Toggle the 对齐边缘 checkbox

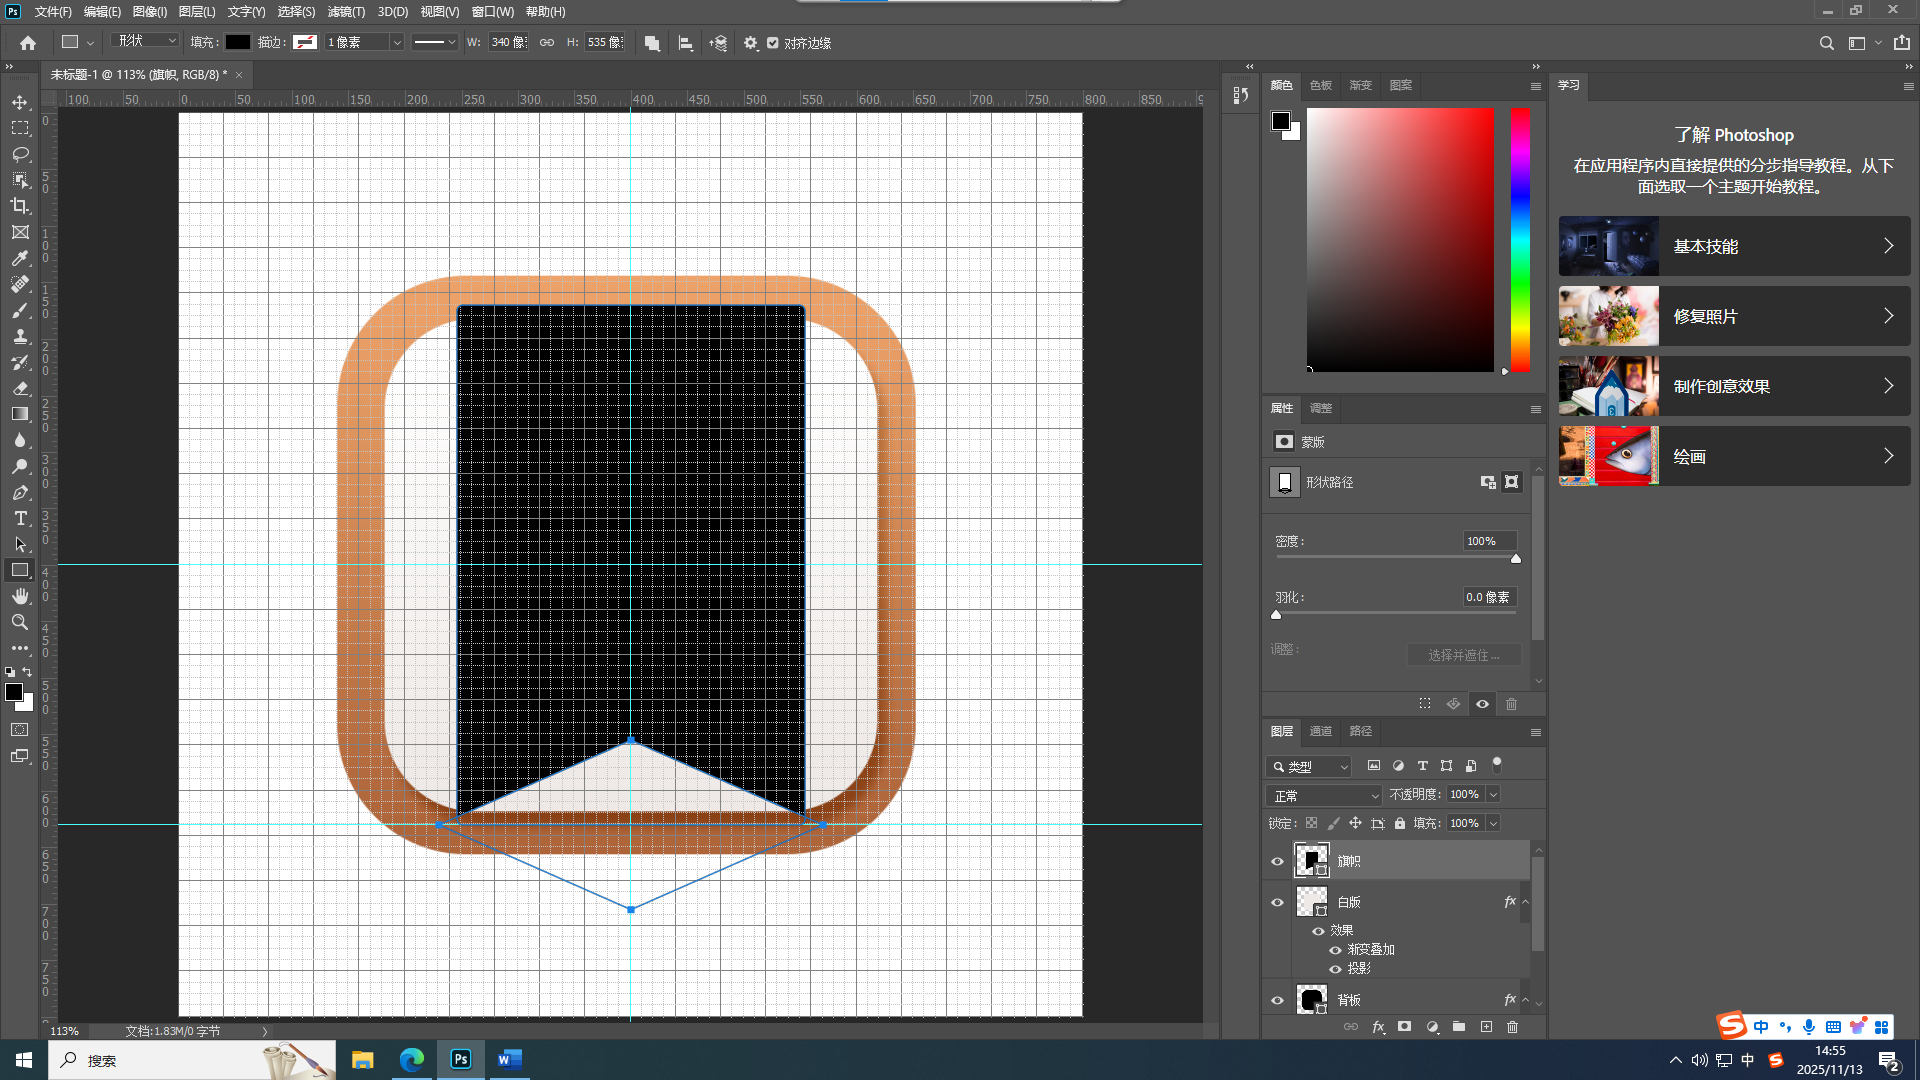pyautogui.click(x=773, y=43)
